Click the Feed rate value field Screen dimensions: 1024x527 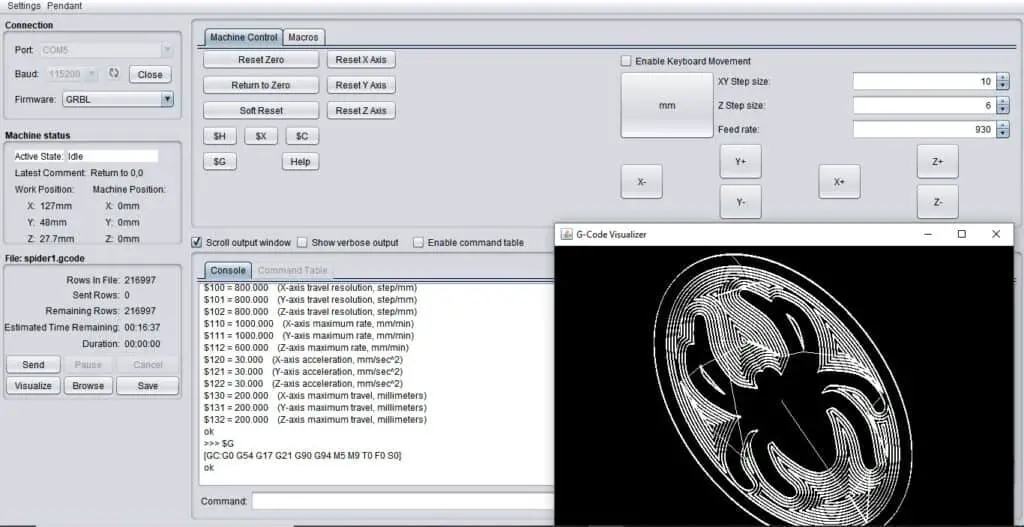pos(924,129)
